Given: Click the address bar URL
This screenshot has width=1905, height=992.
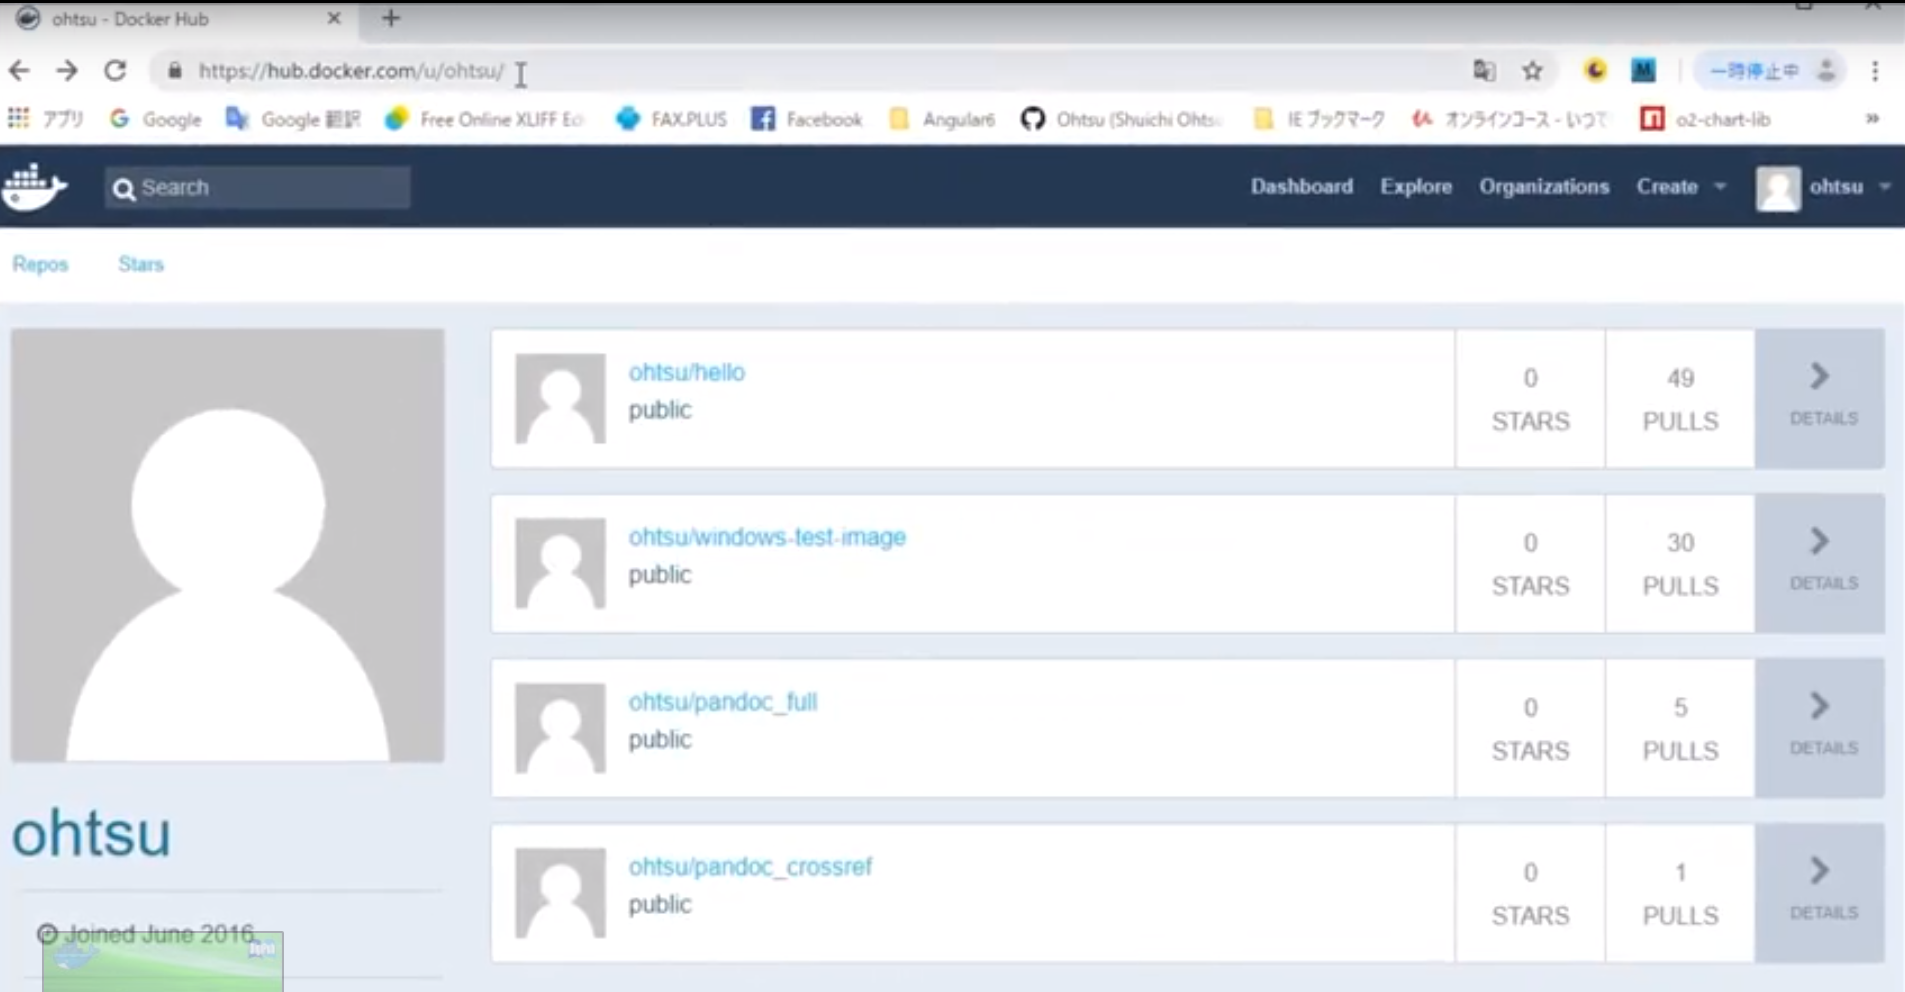Looking at the screenshot, I should point(351,71).
